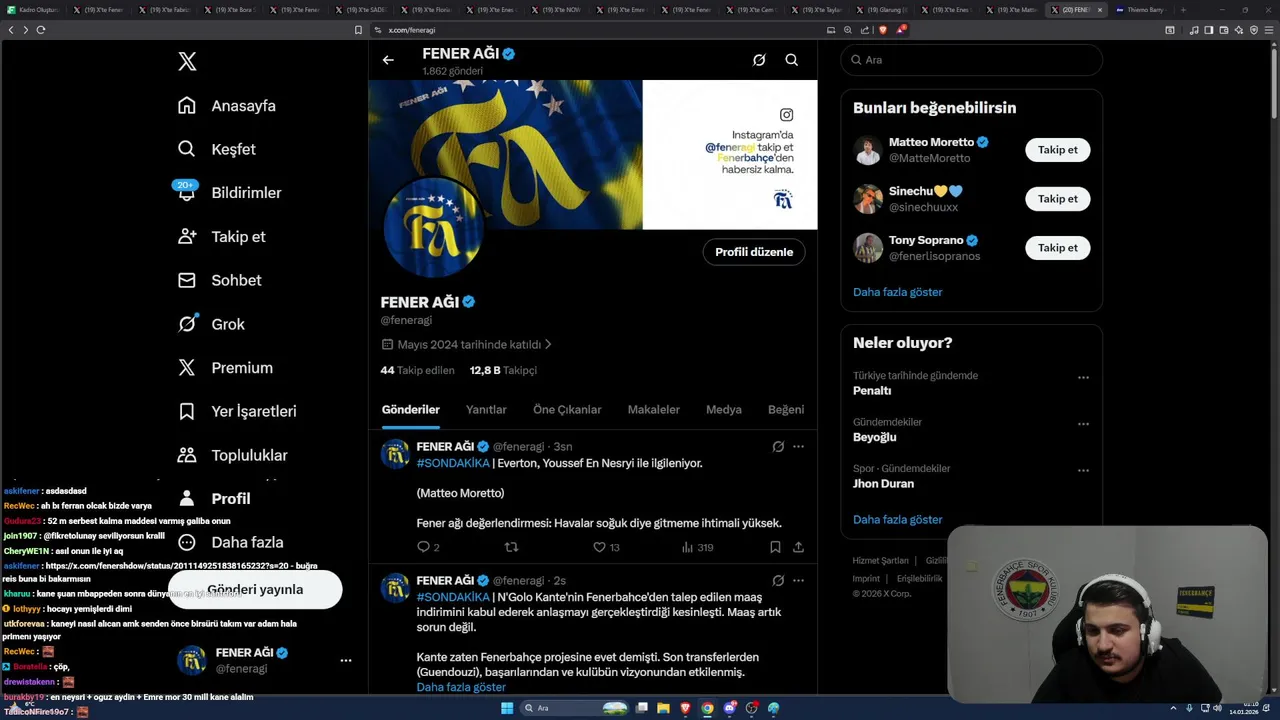The height and width of the screenshot is (720, 1280).
Task: Click Daha fazla göster under trends
Action: [x=897, y=519]
